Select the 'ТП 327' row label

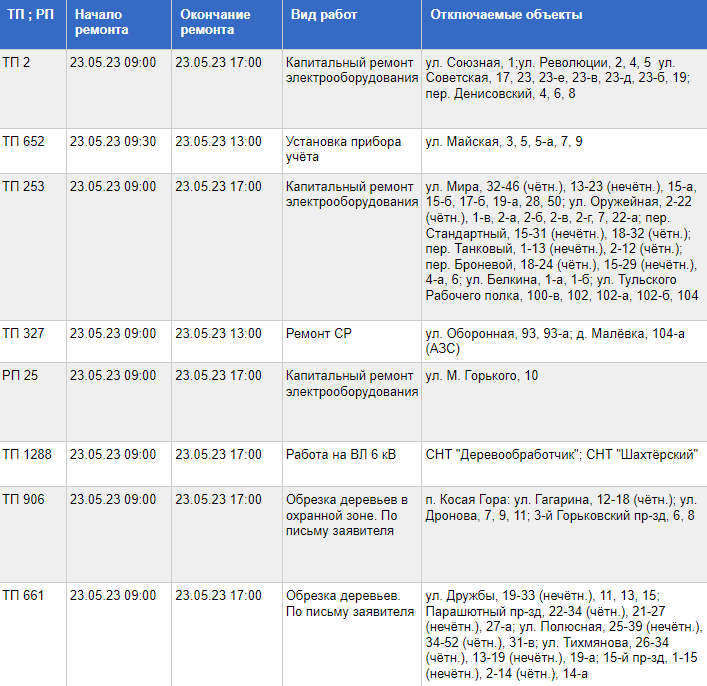point(24,333)
